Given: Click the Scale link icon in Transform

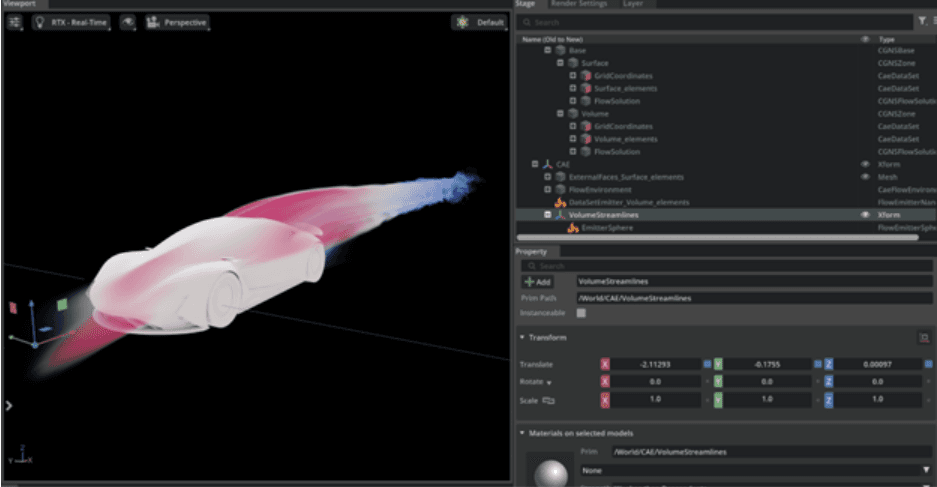Looking at the screenshot, I should [x=548, y=400].
